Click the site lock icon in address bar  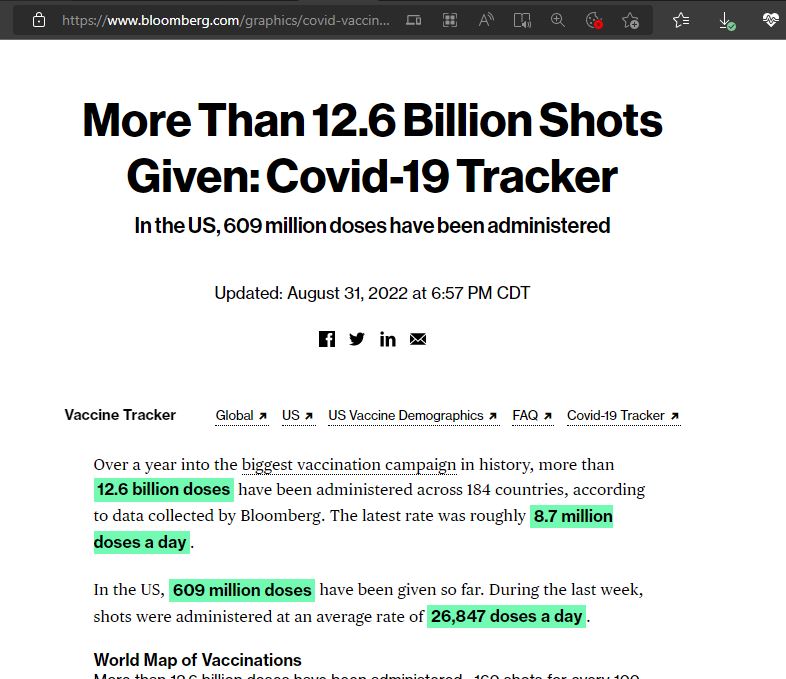pos(39,20)
